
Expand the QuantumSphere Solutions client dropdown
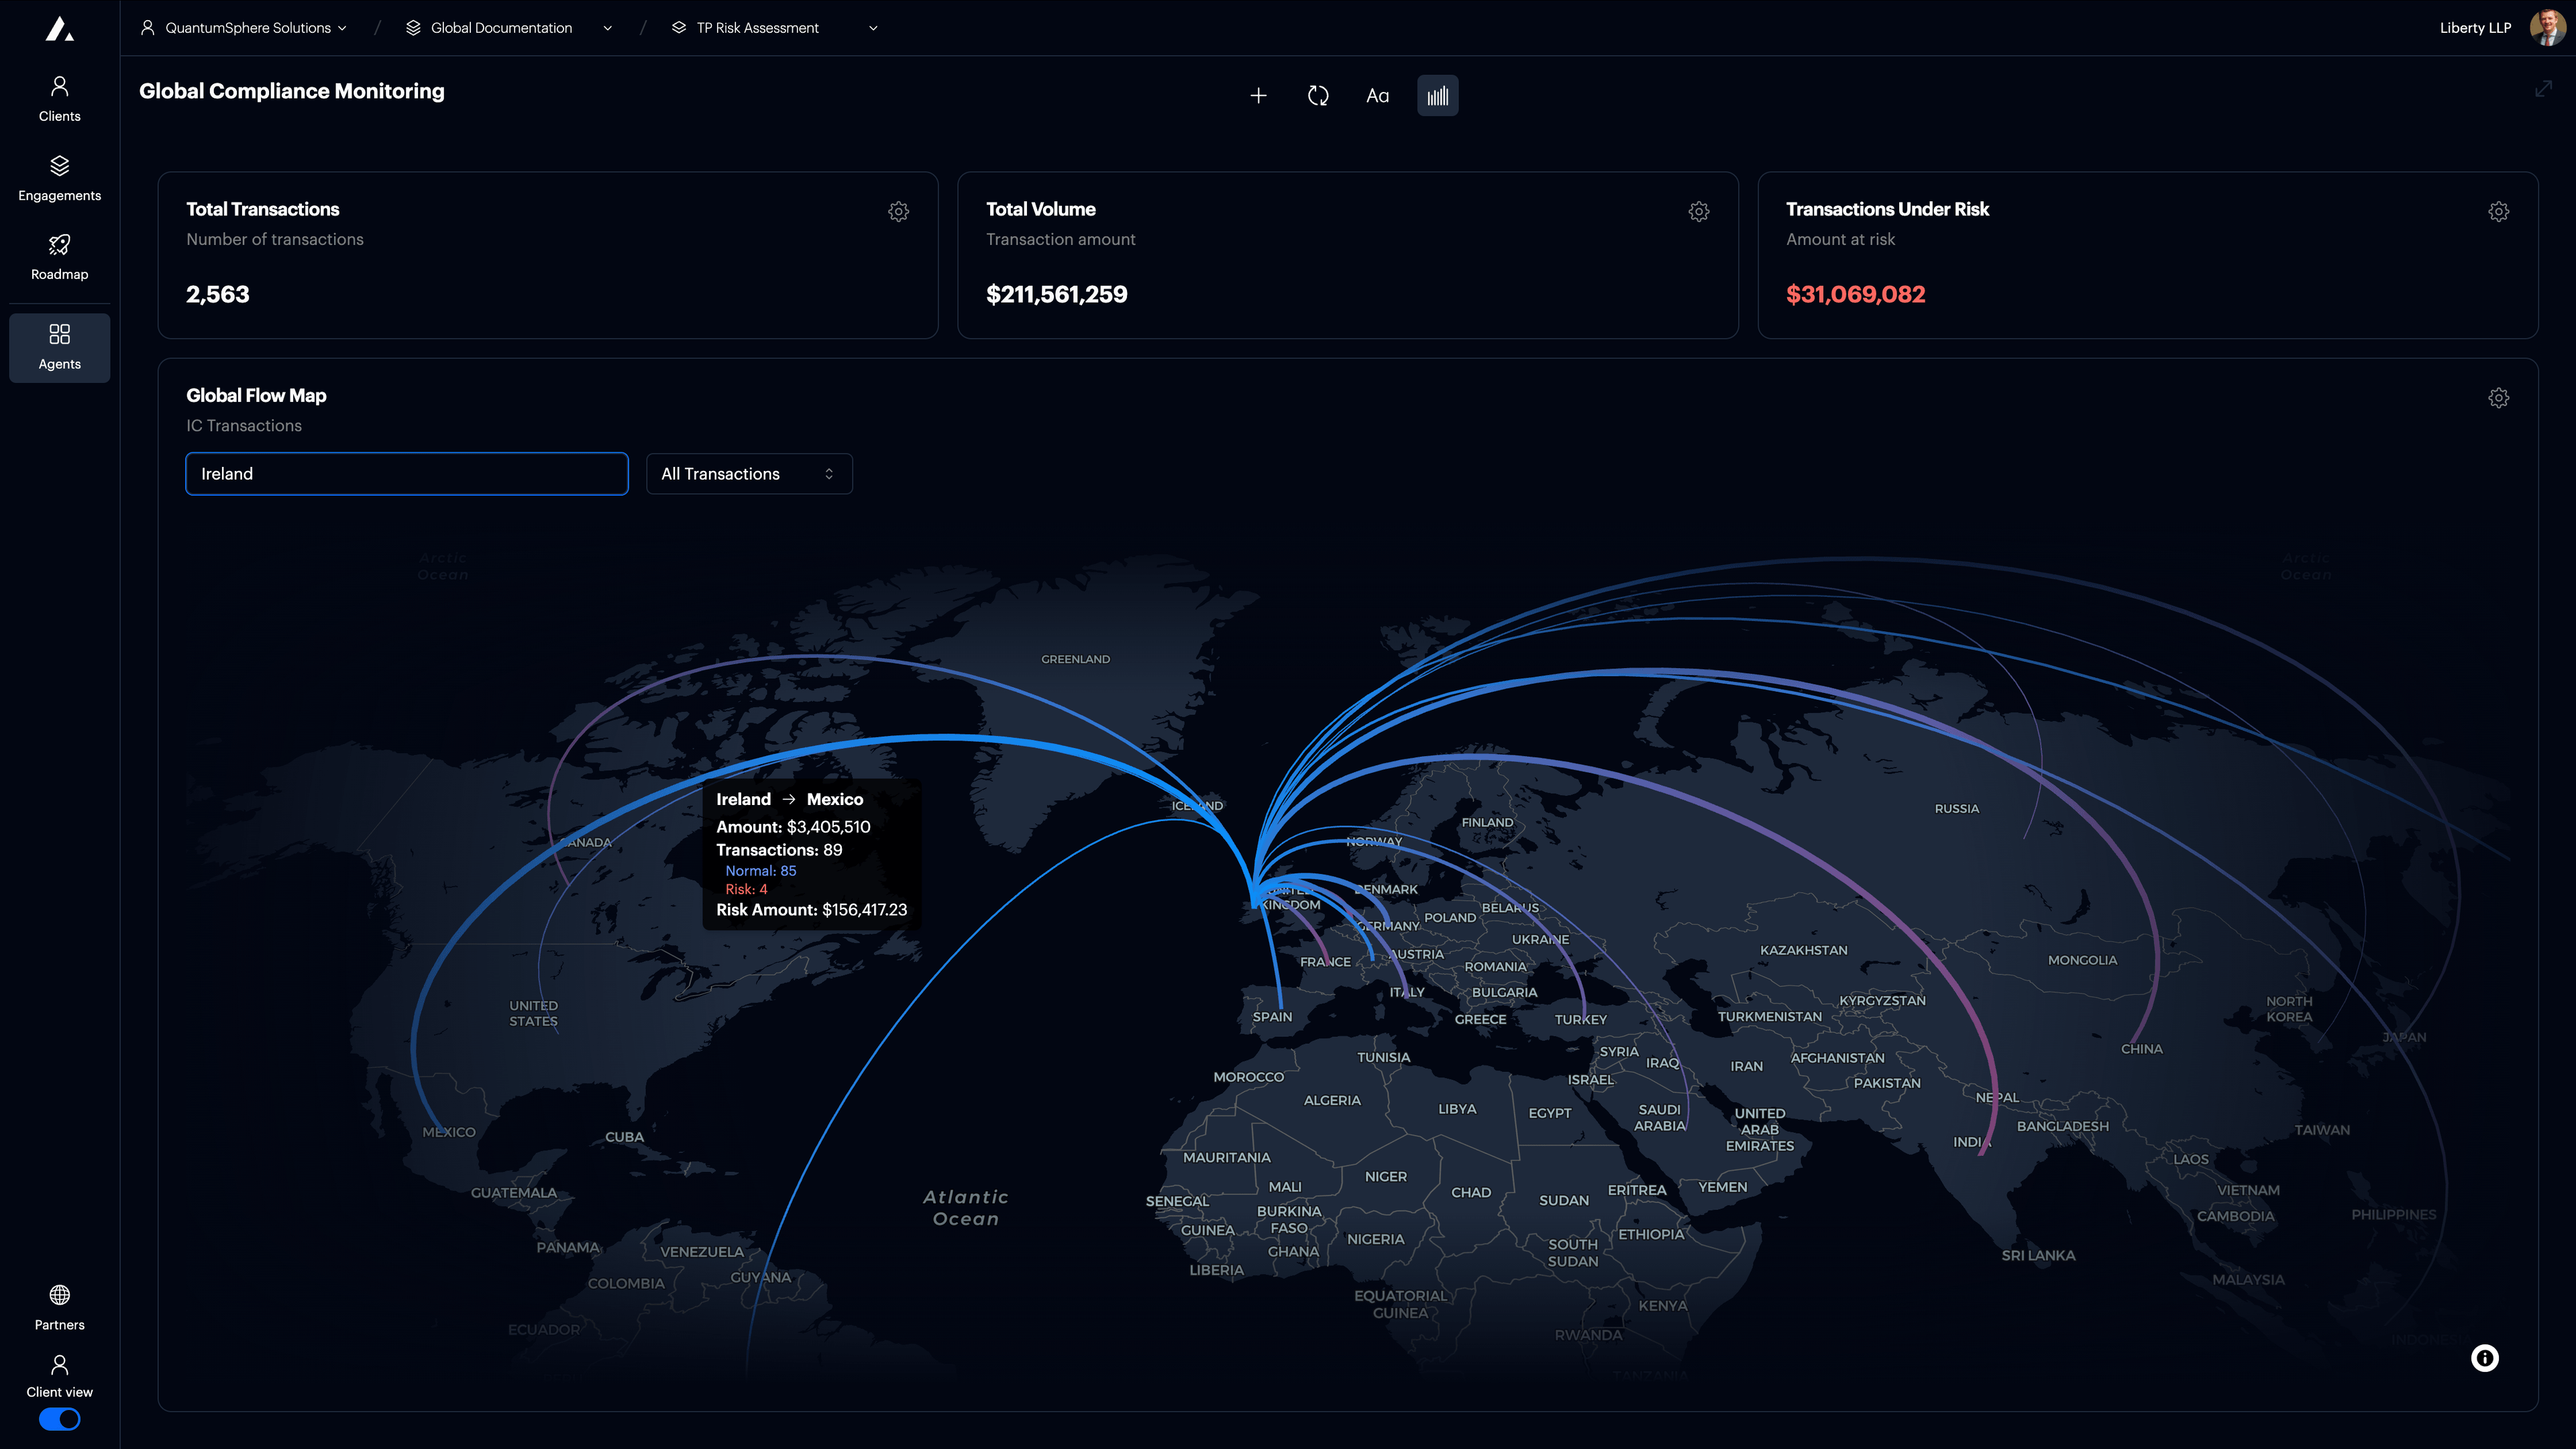pos(243,27)
